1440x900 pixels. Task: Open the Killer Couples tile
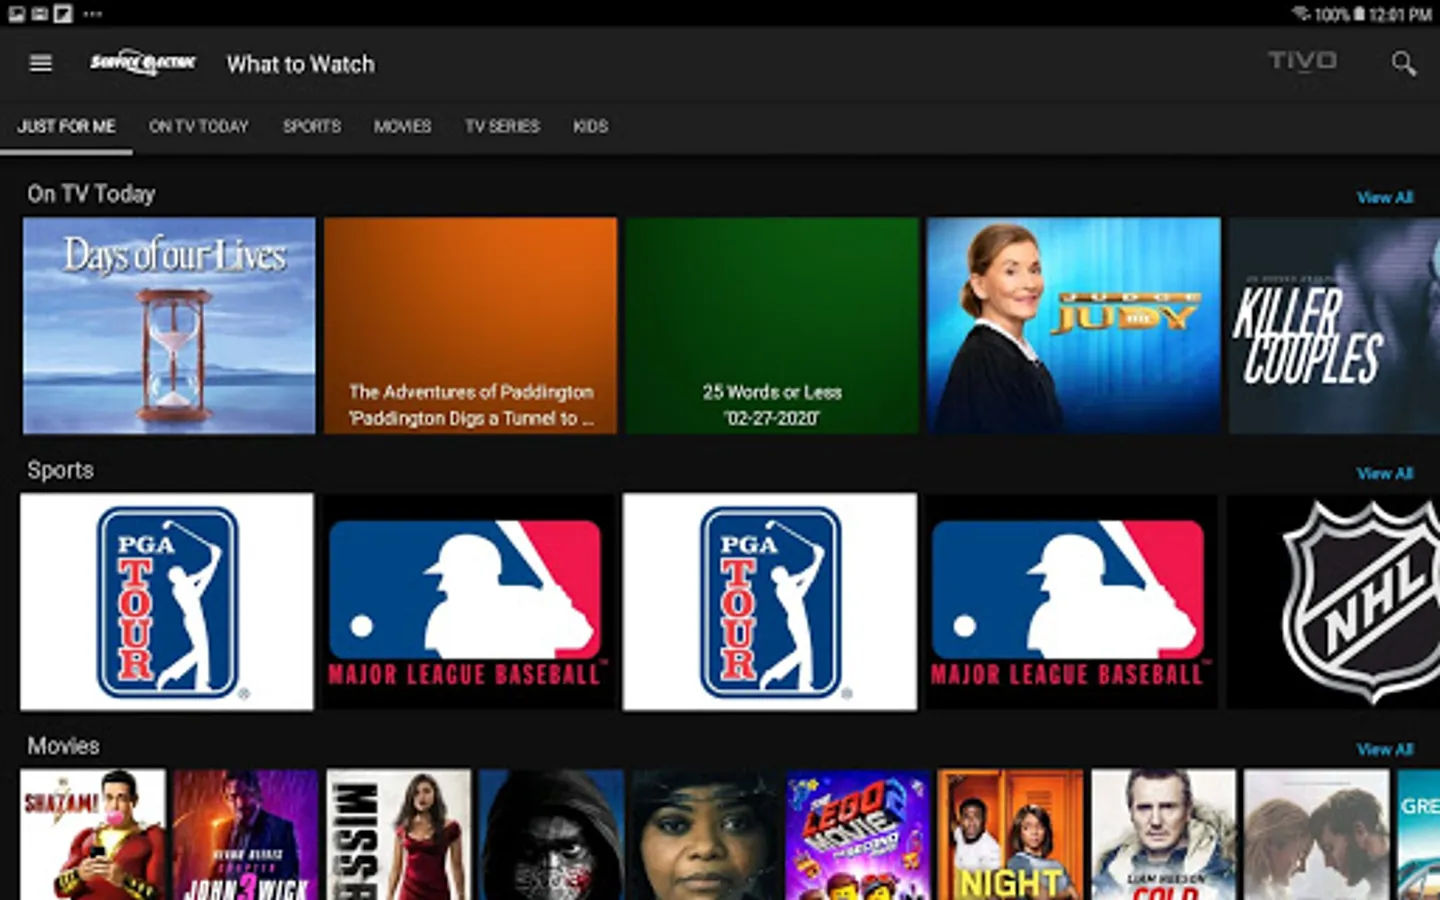1334,326
